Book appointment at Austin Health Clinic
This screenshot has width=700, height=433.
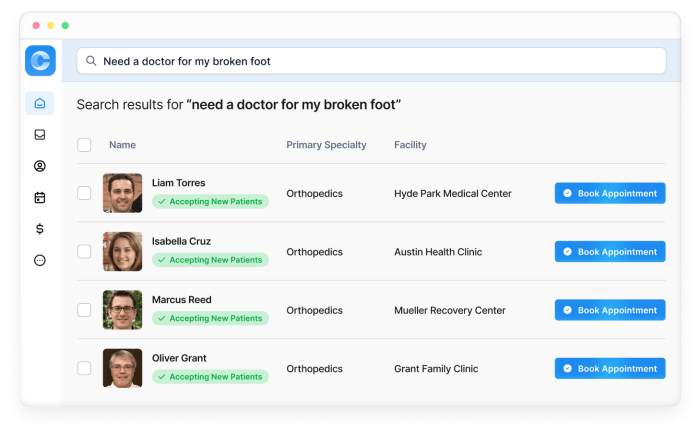pos(610,252)
